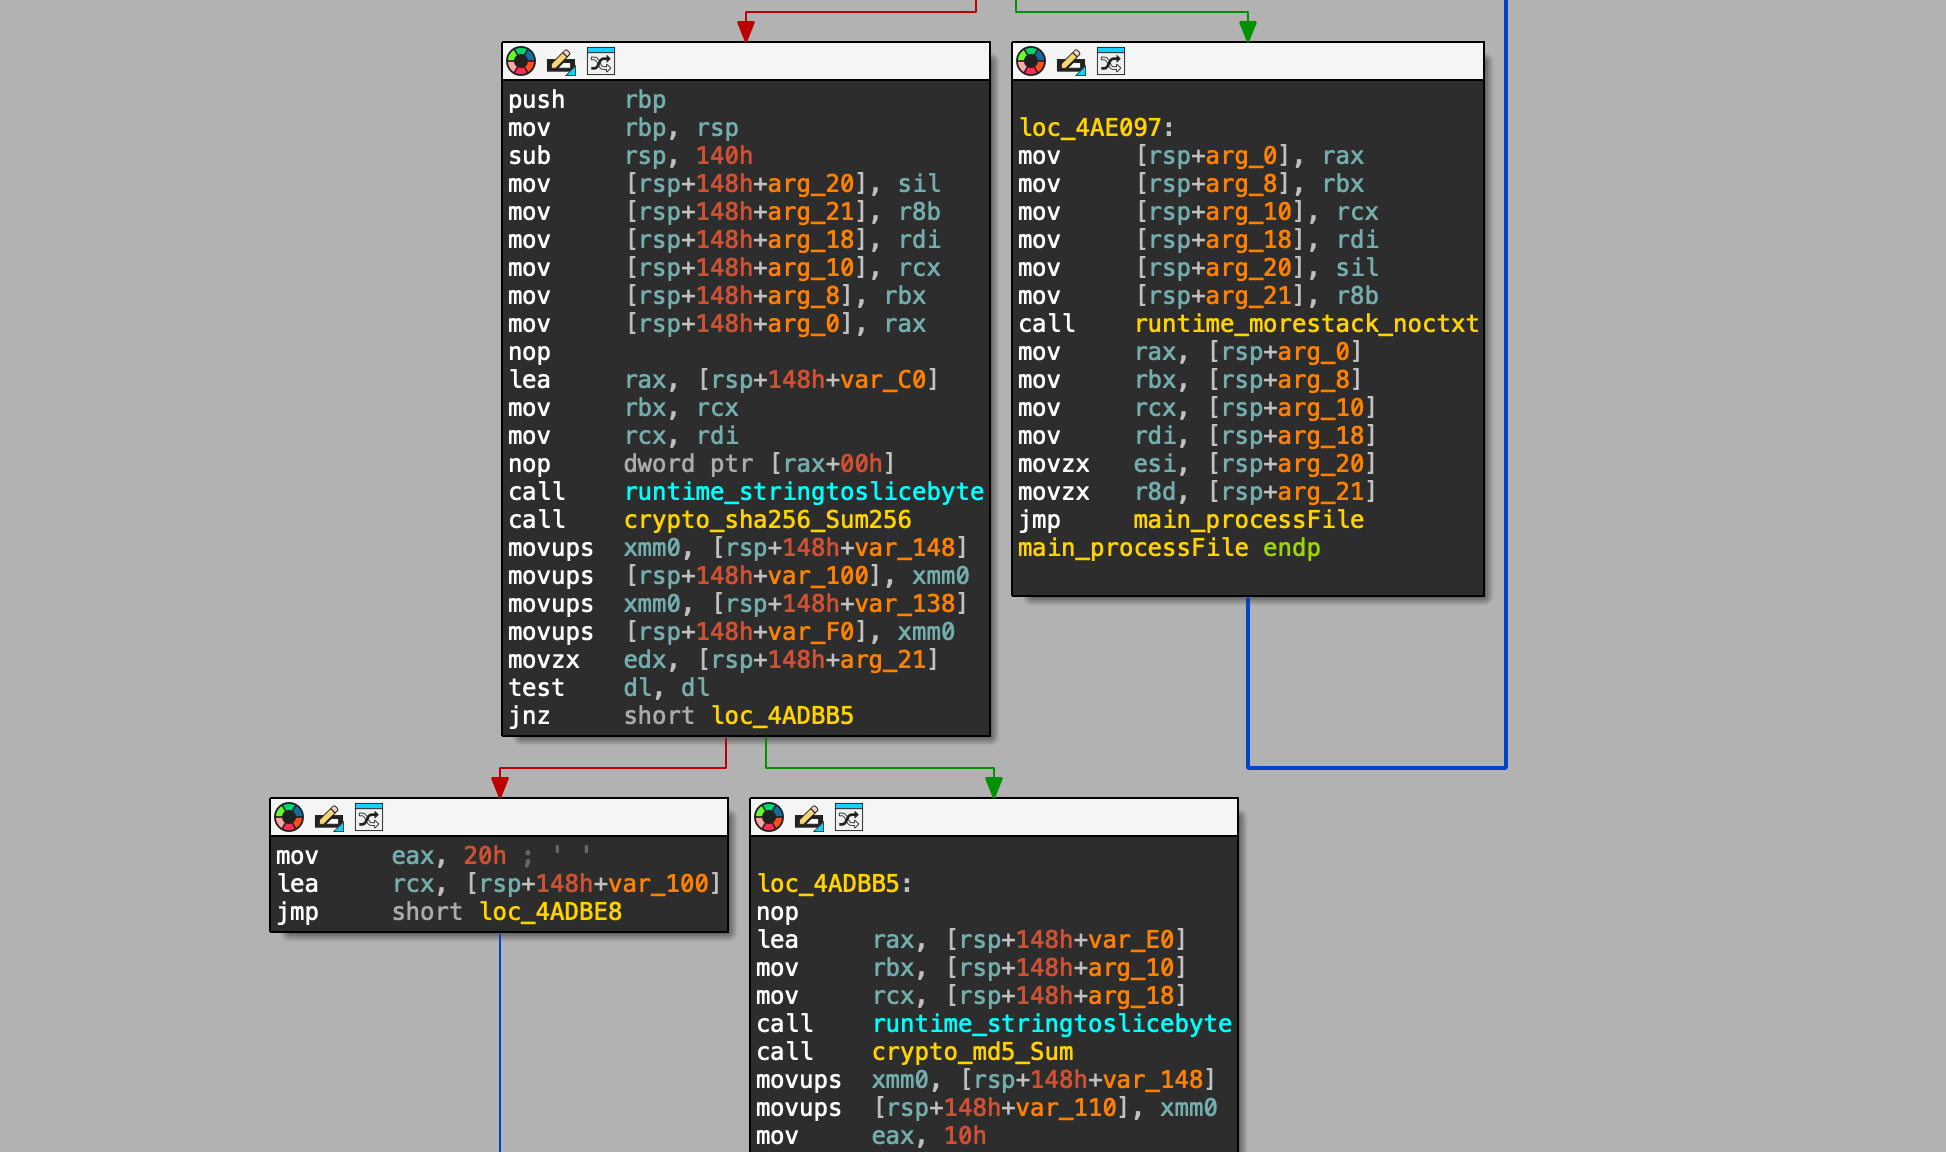Open the color wheel on the loc_4ADBB5 block

769,817
